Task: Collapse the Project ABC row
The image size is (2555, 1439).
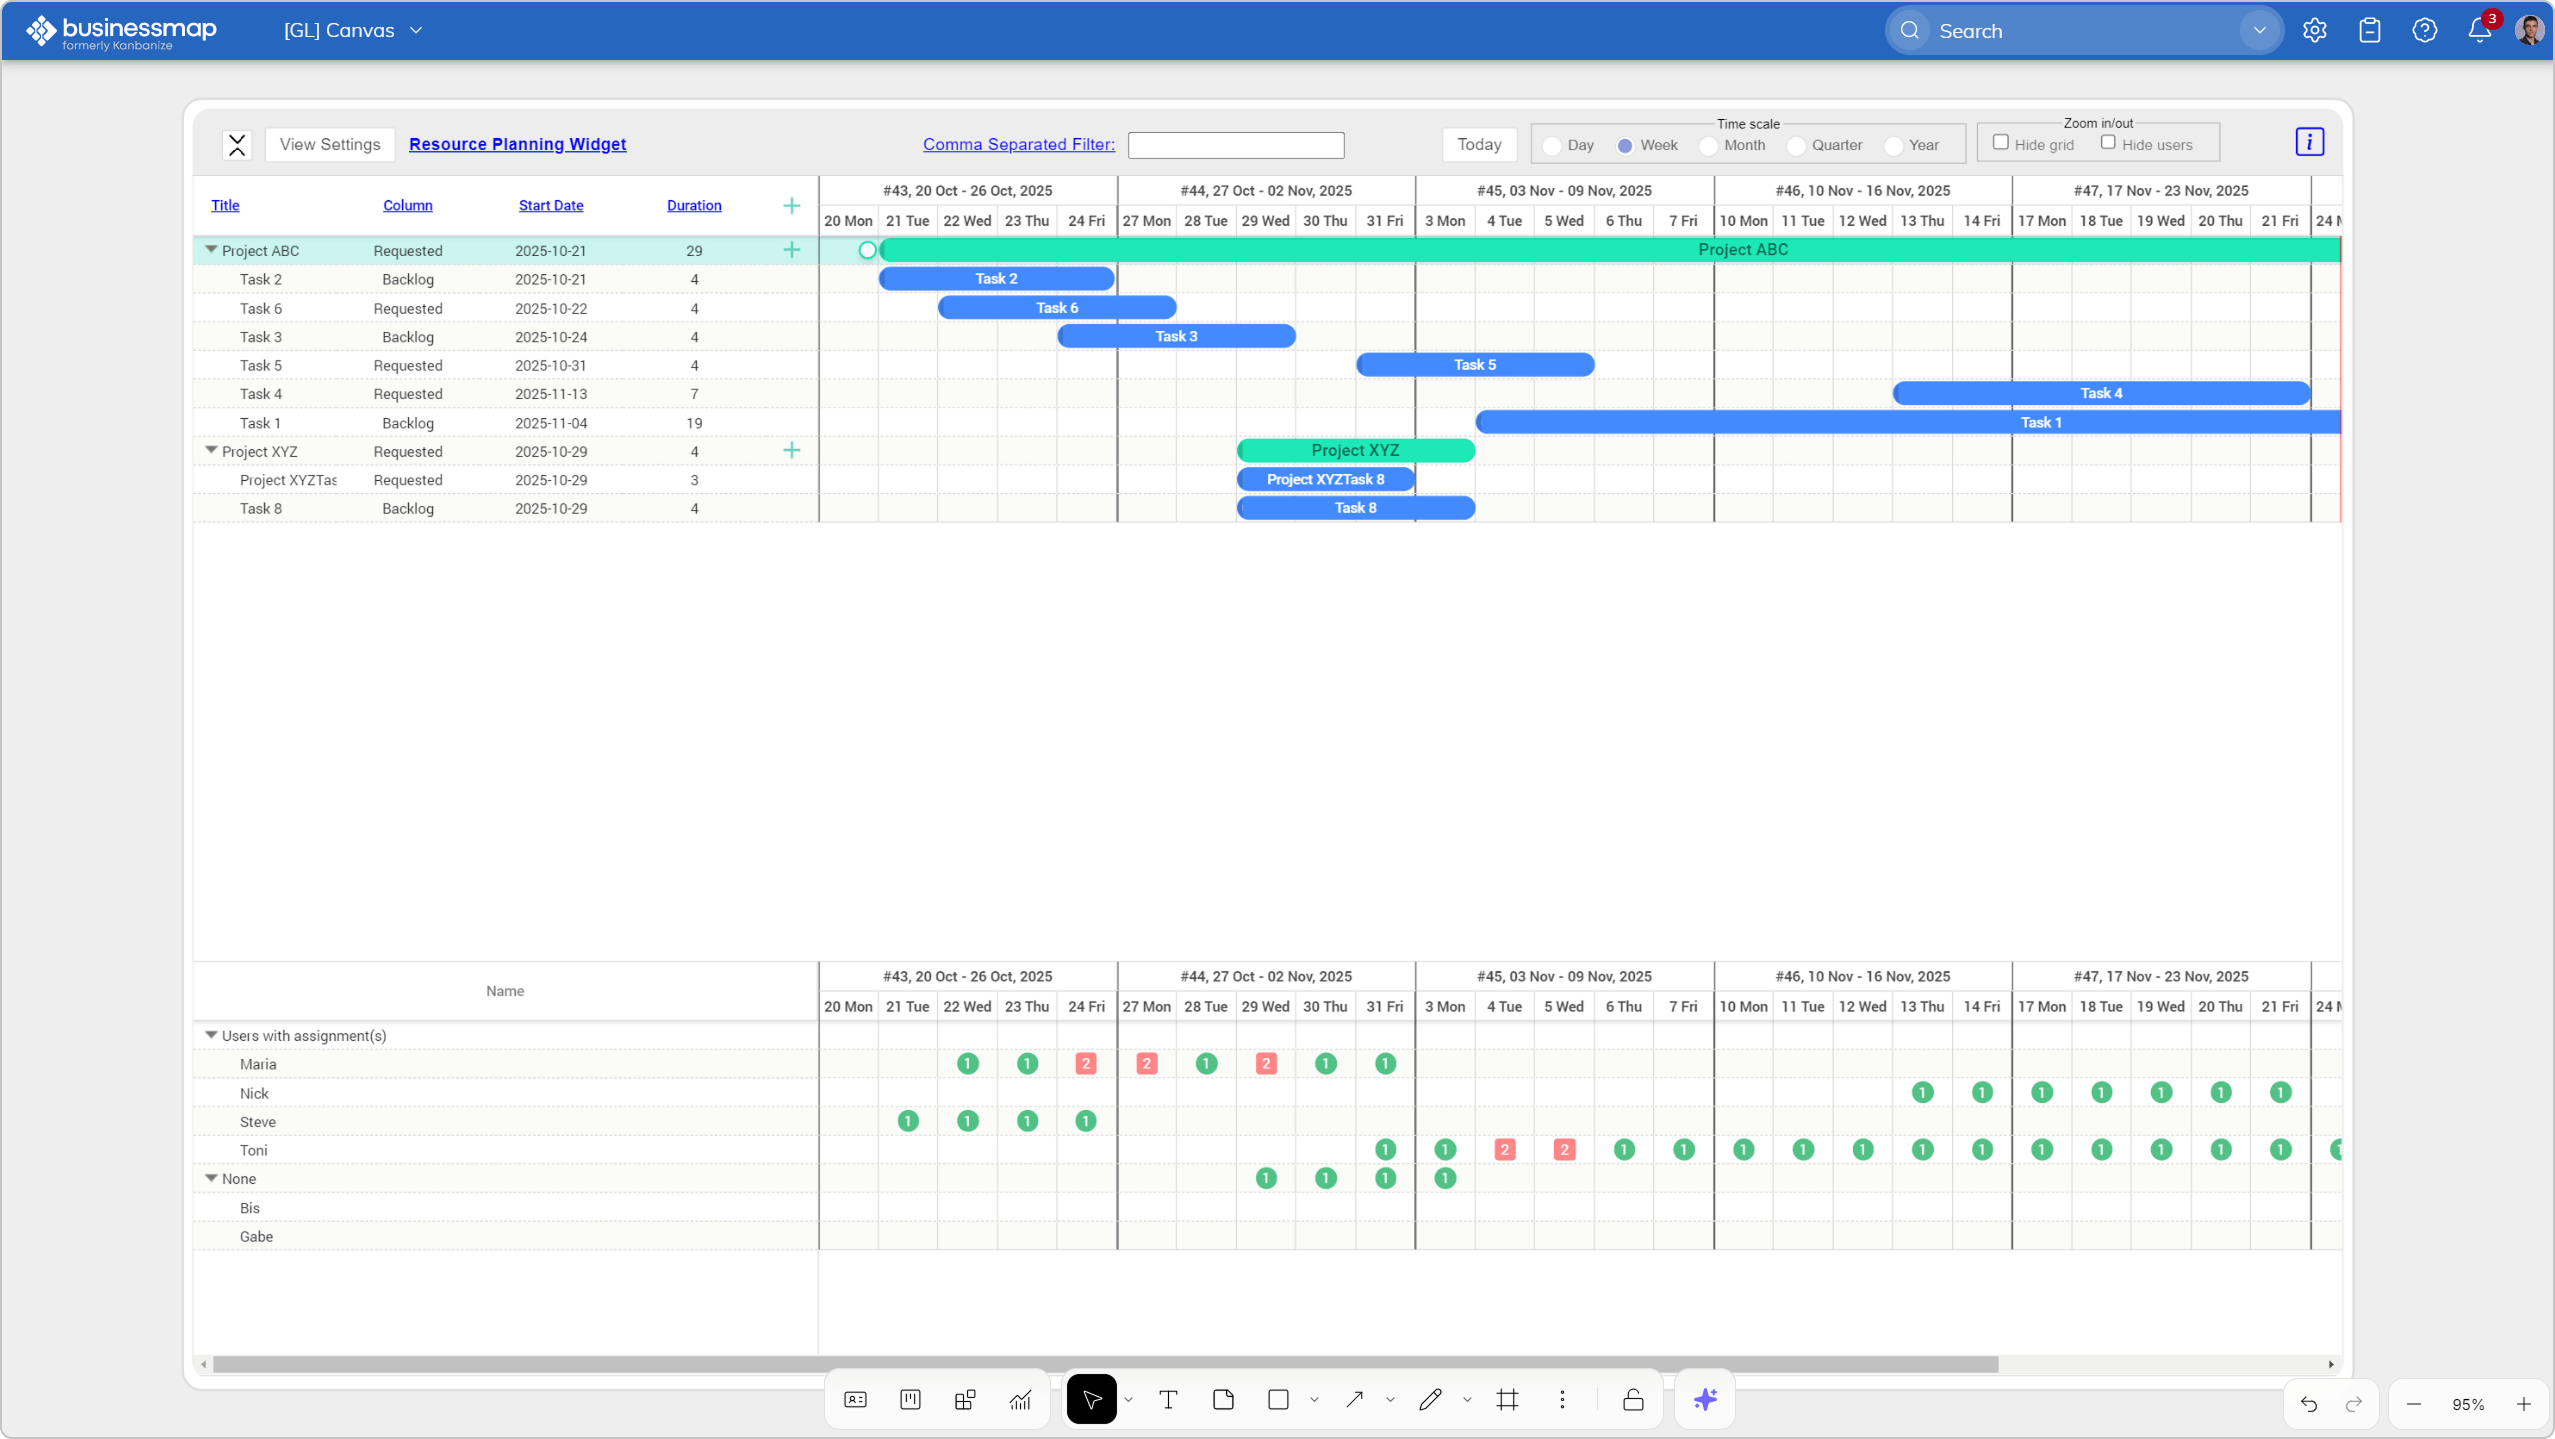Action: click(210, 250)
